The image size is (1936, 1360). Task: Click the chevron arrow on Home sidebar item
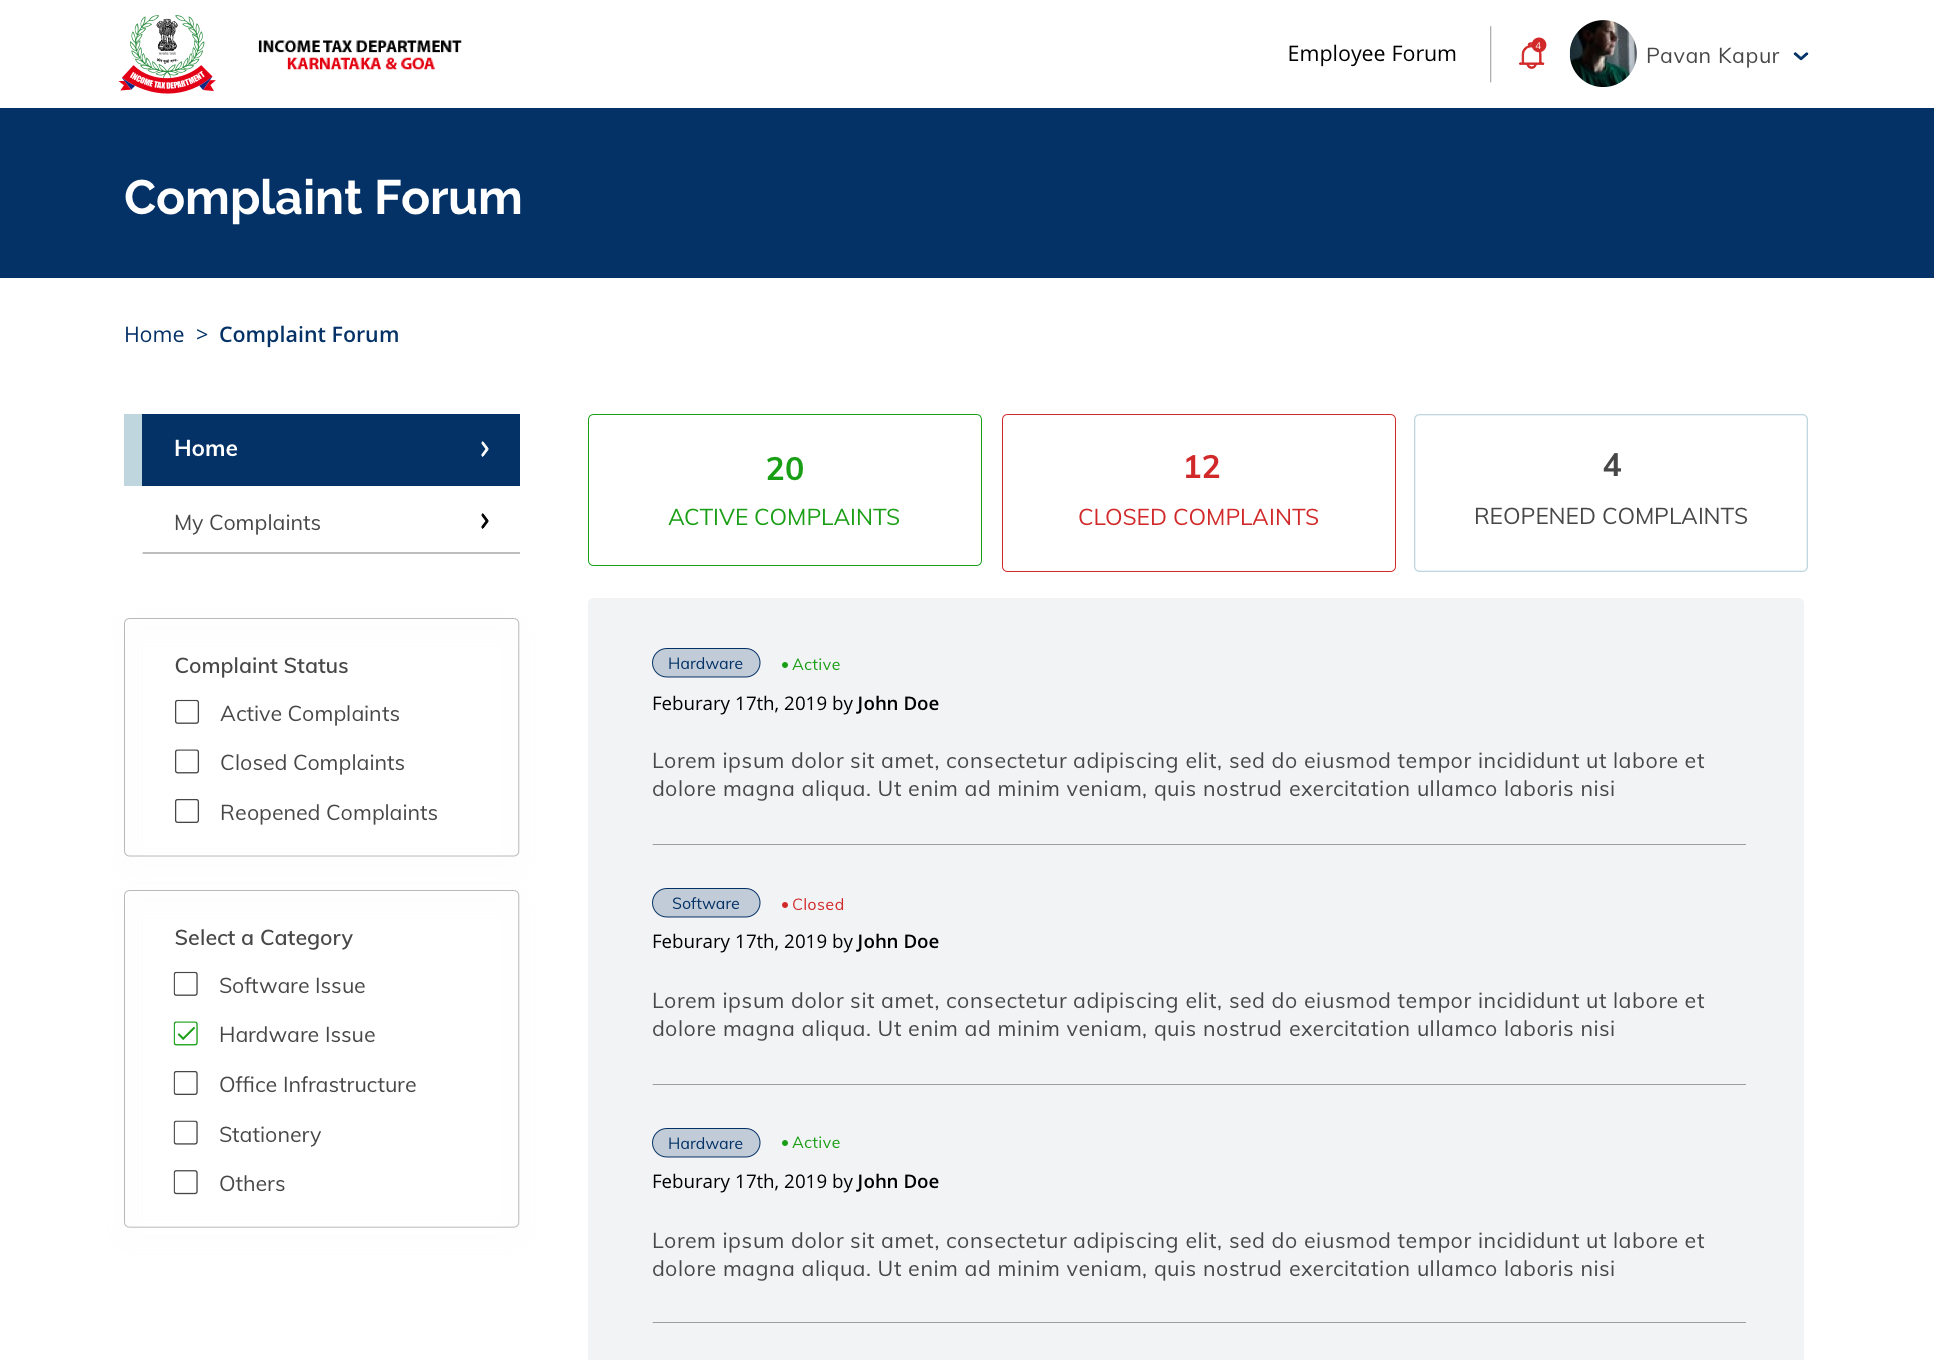point(485,449)
